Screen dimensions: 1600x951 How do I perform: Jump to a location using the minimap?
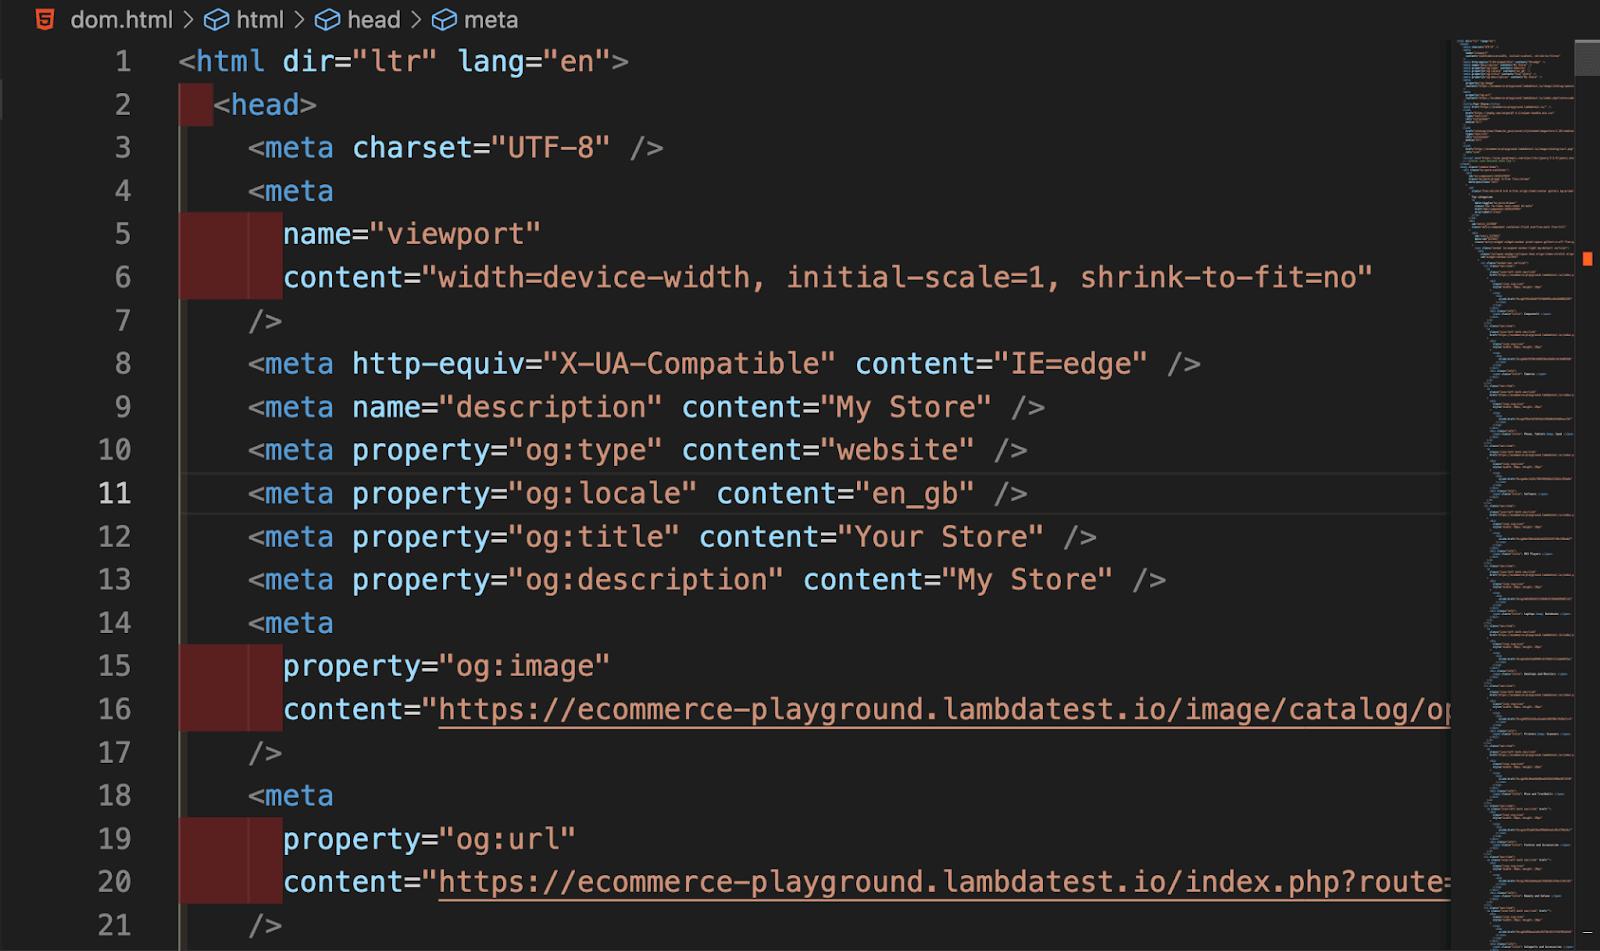coord(1510,400)
